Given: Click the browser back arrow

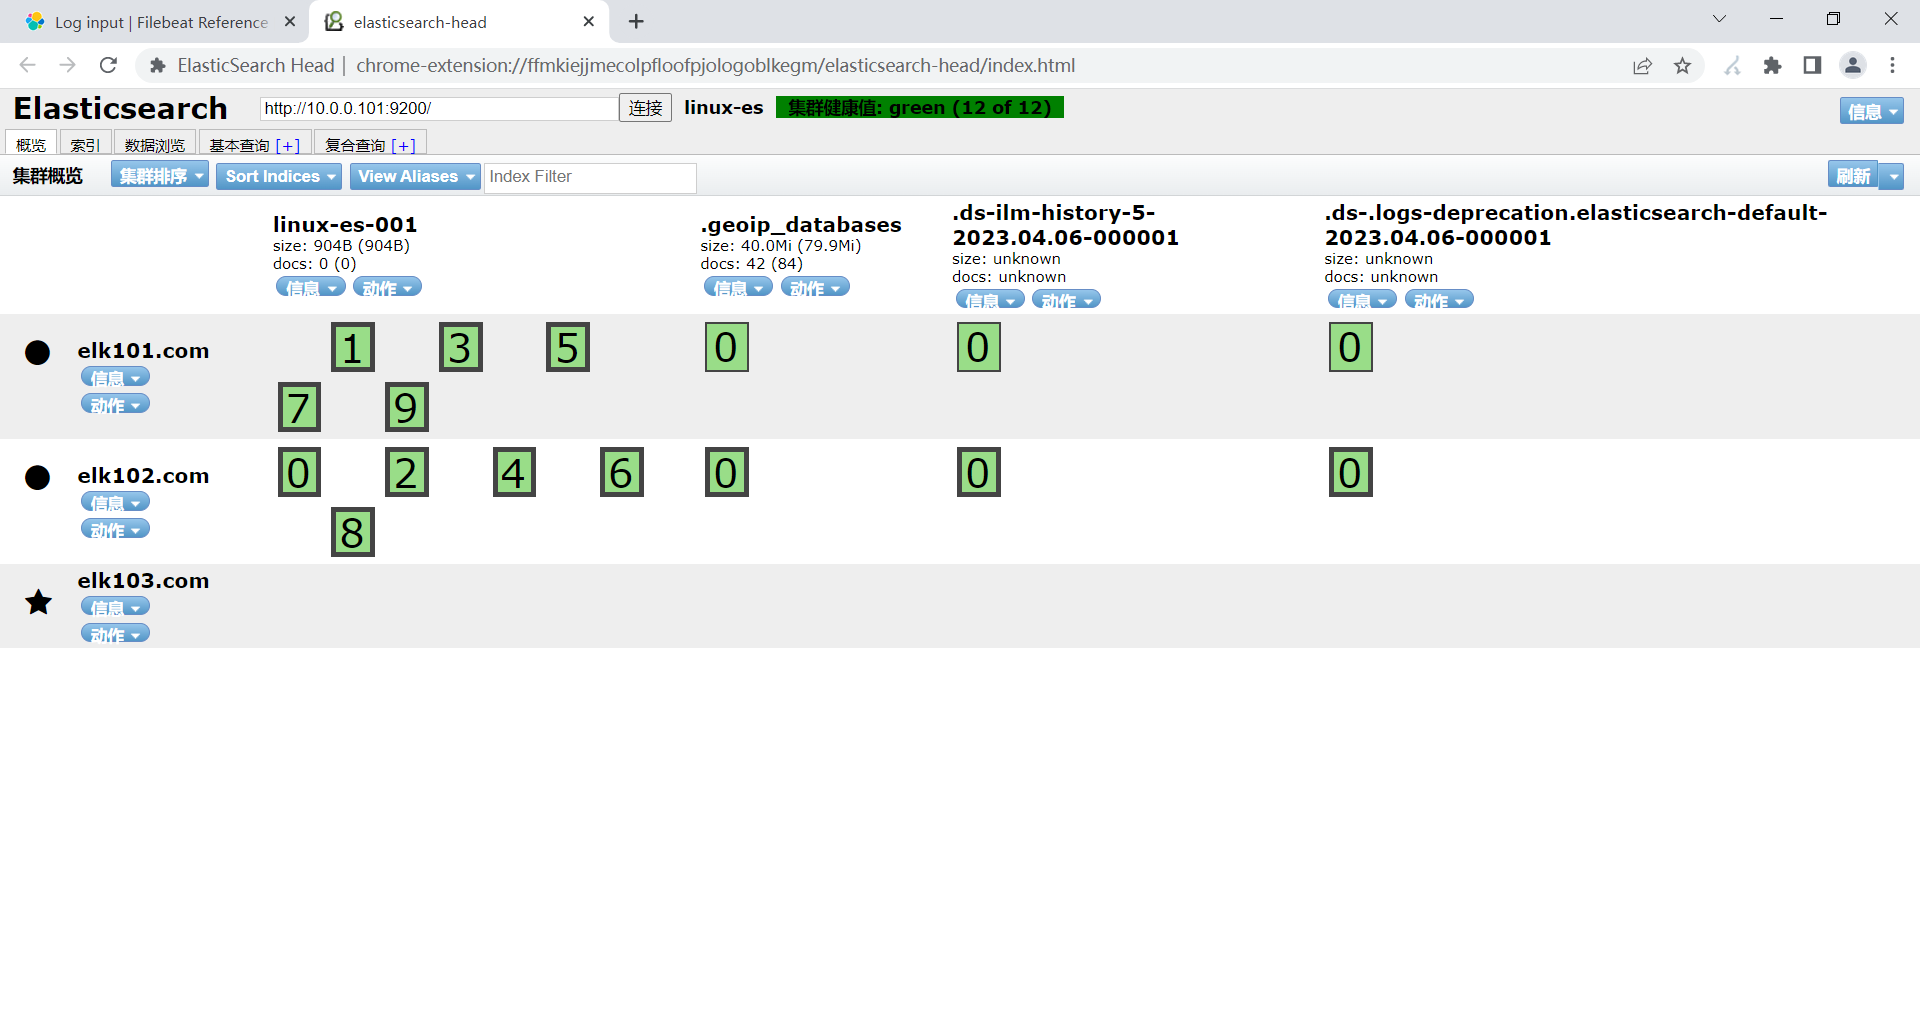Looking at the screenshot, I should (27, 65).
